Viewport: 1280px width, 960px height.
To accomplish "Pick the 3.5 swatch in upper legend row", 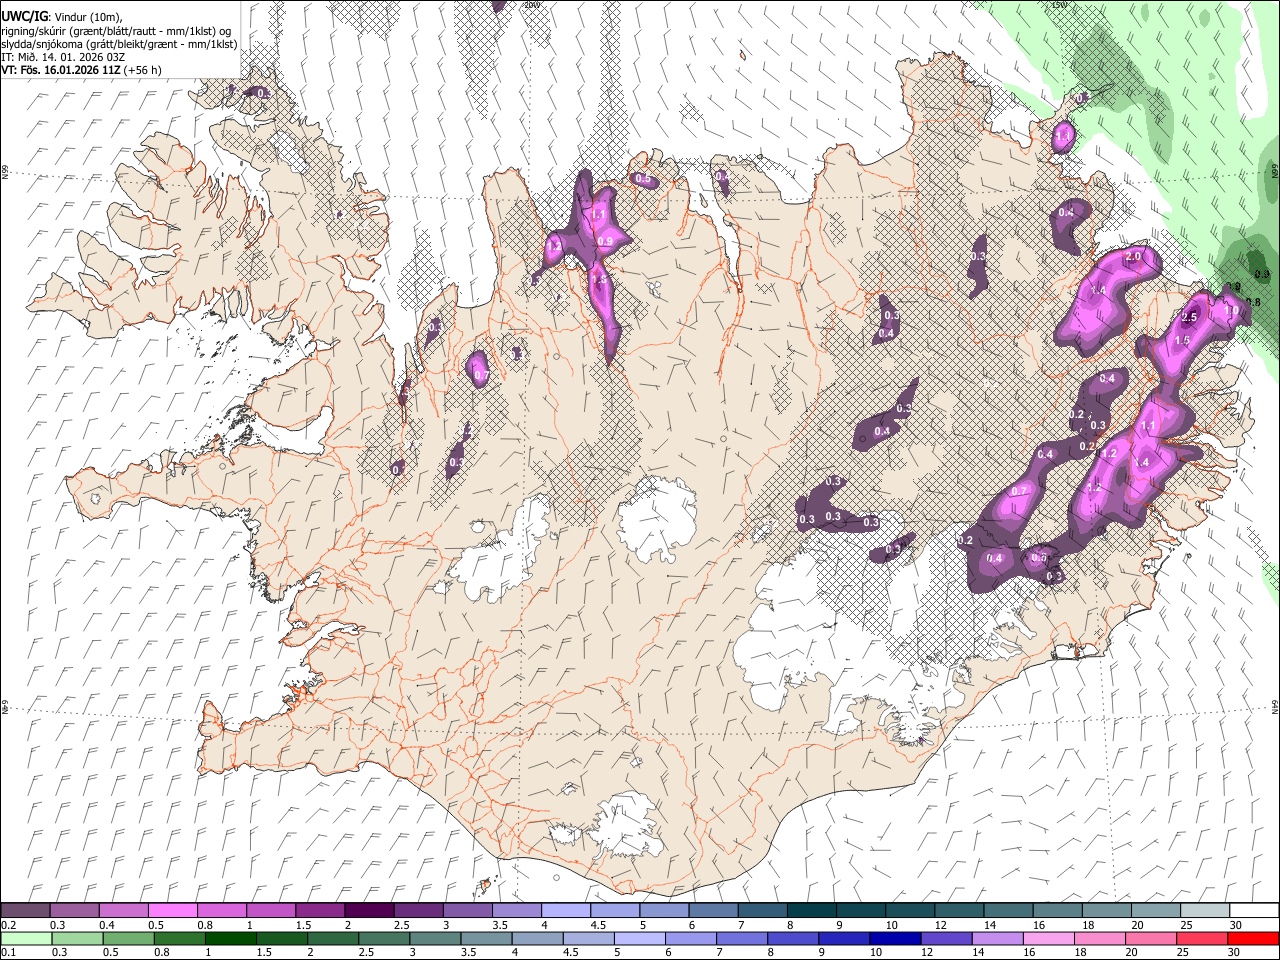I will [x=515, y=910].
